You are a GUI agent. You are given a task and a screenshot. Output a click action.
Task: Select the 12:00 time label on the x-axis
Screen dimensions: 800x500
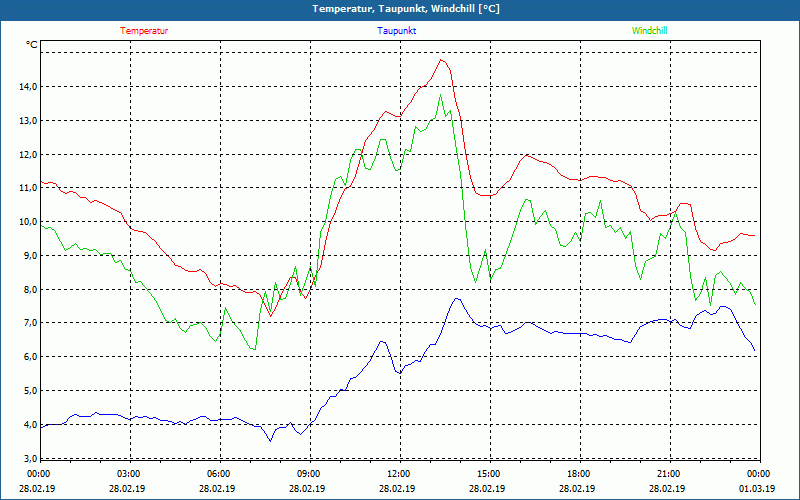[x=398, y=474]
